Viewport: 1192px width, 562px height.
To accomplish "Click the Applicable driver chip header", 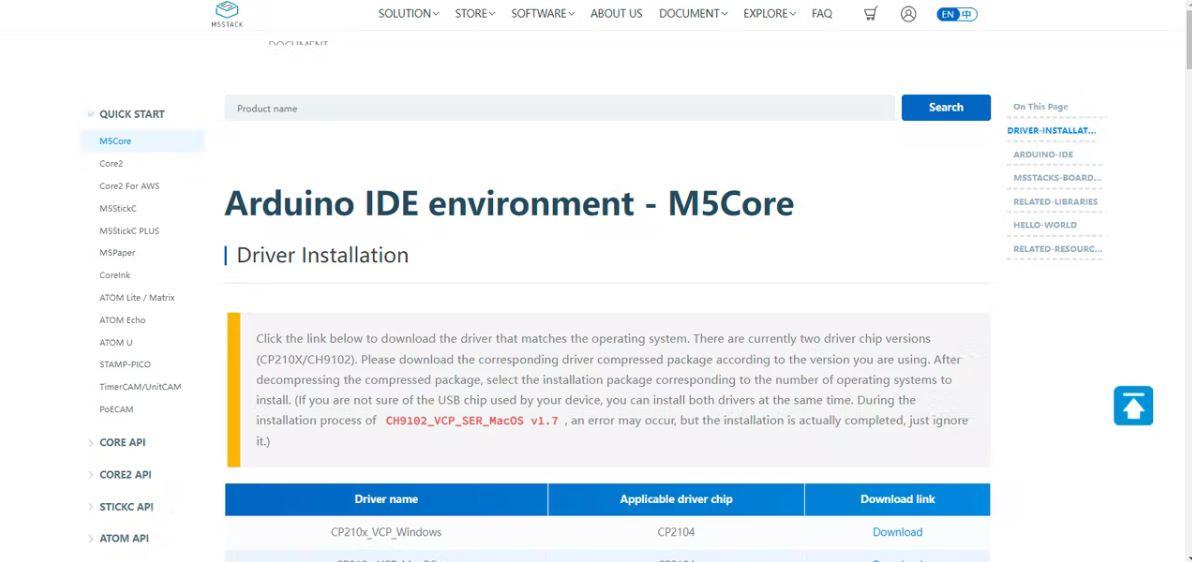I will click(x=676, y=500).
